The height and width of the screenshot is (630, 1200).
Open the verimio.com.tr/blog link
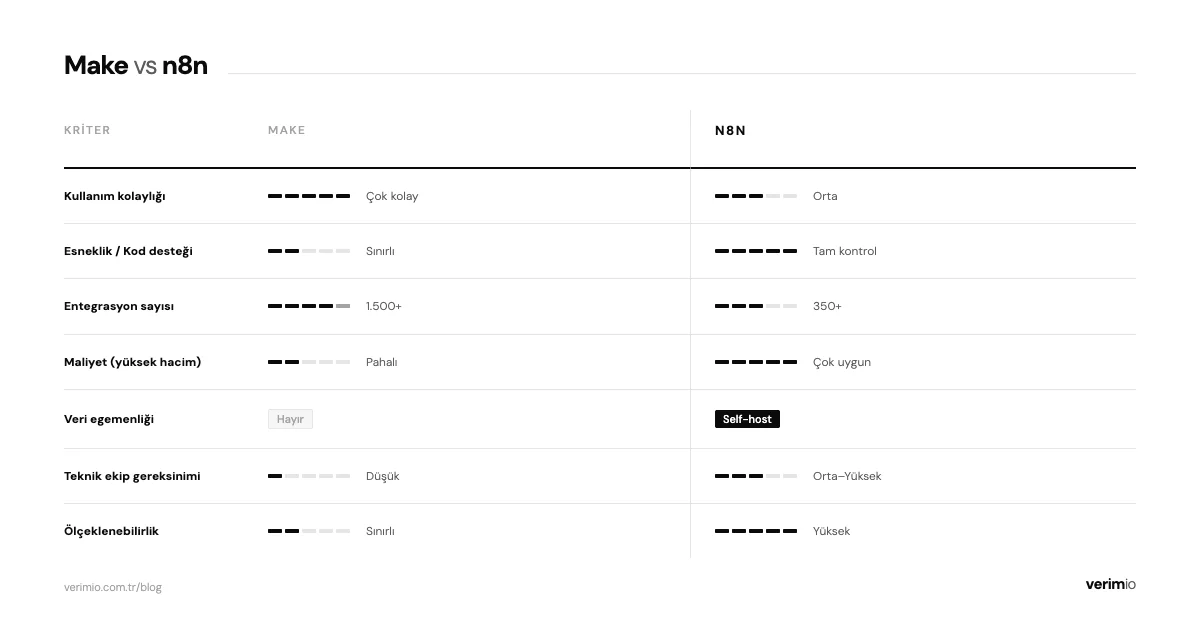[x=113, y=587]
